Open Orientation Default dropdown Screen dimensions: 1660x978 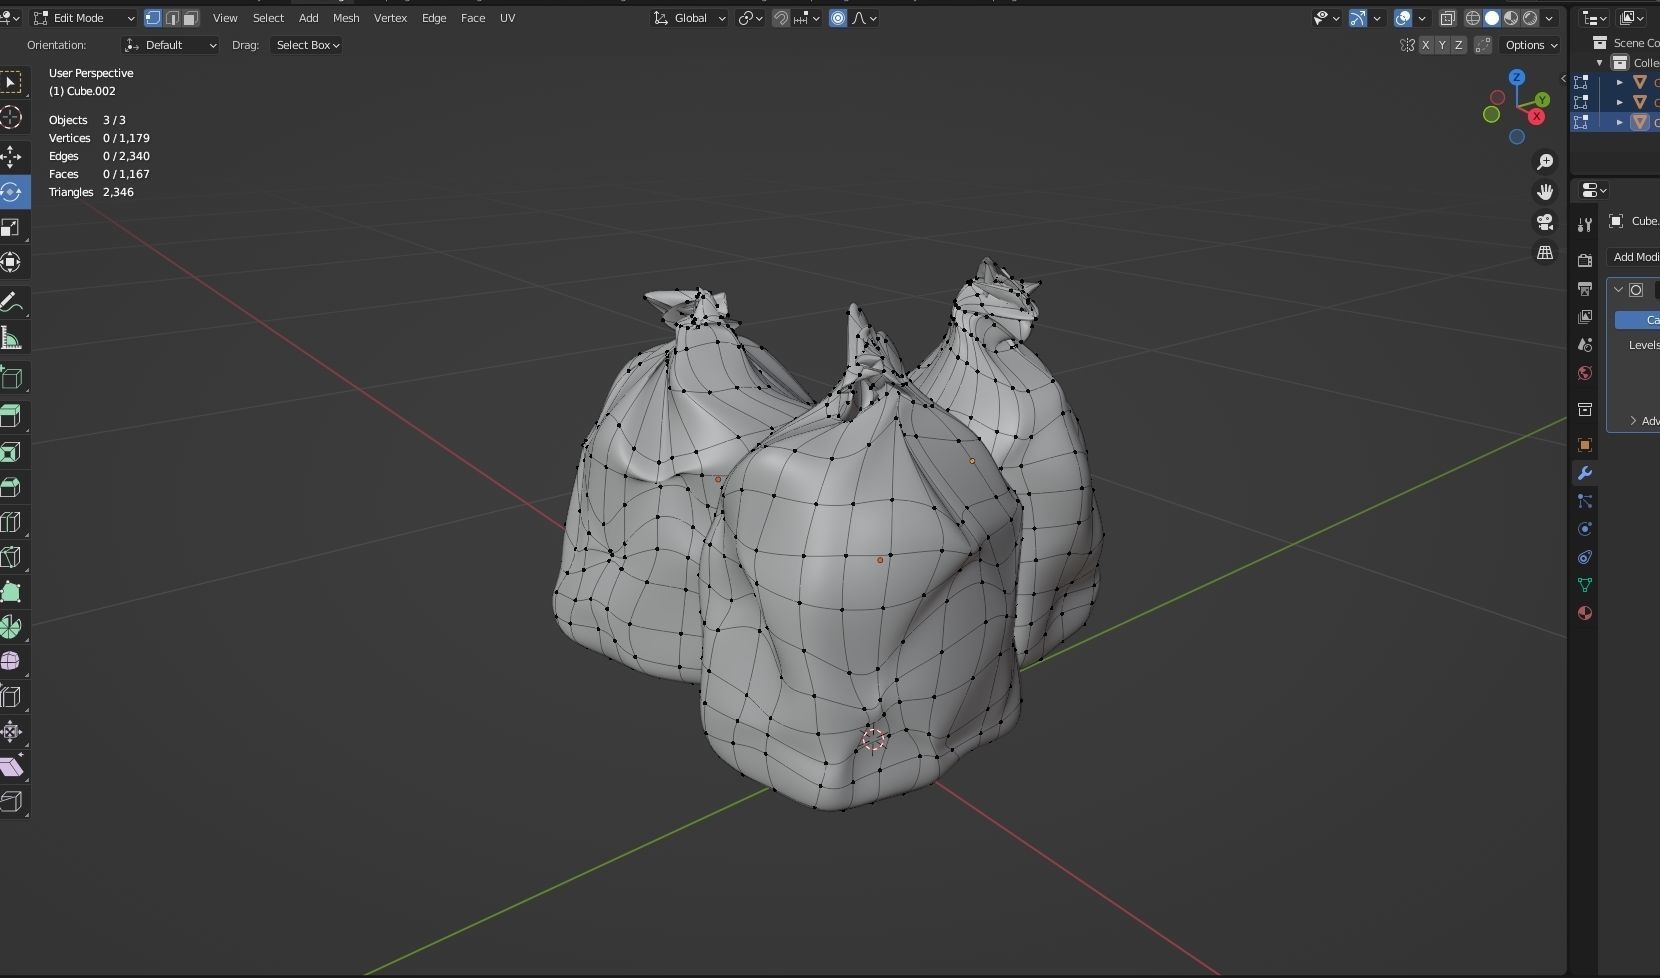click(170, 45)
